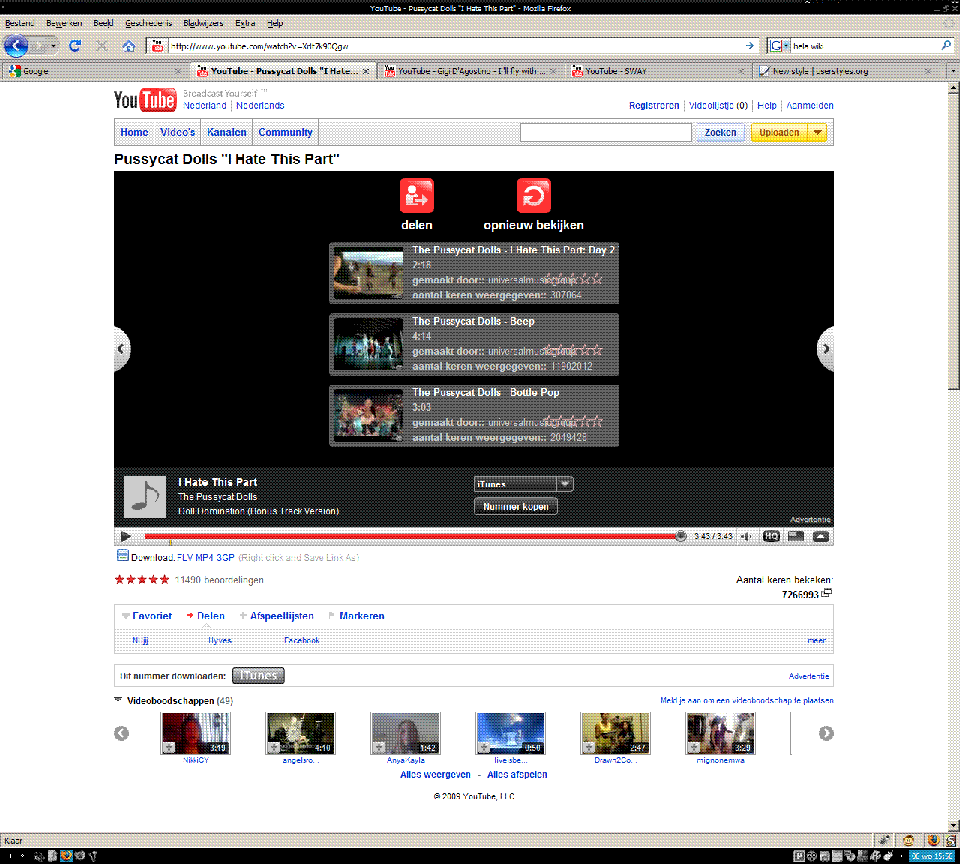Click the YouTube logo
The image size is (960, 864).
[x=145, y=100]
